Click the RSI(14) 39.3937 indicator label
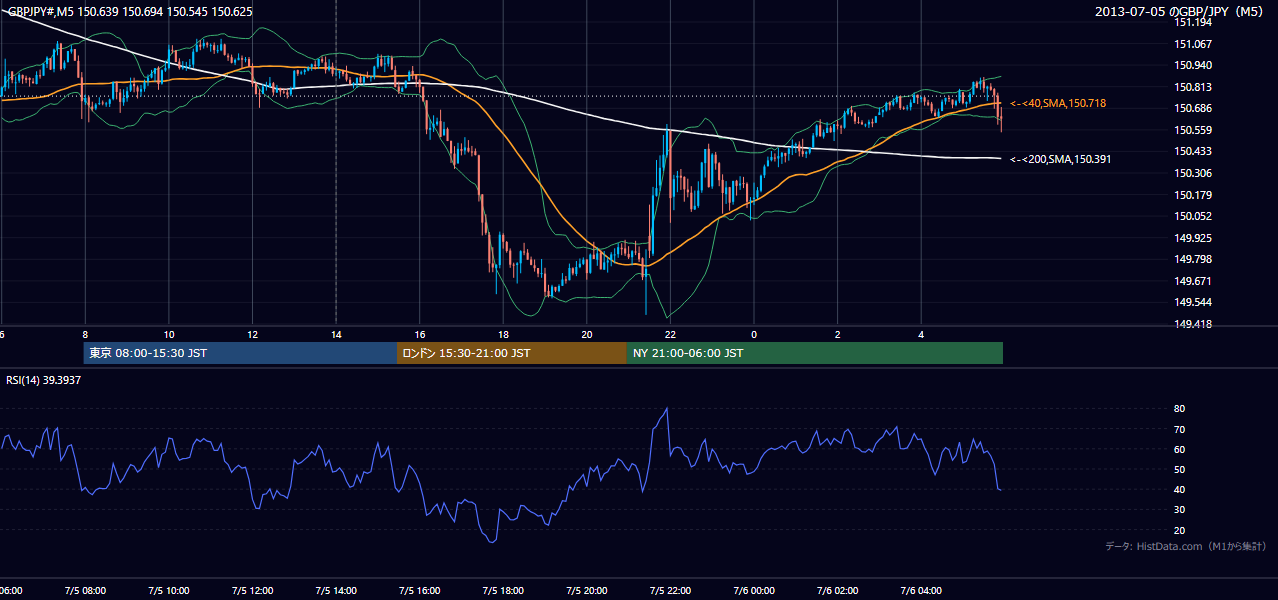Screen dimensions: 1278x600 click(x=44, y=380)
